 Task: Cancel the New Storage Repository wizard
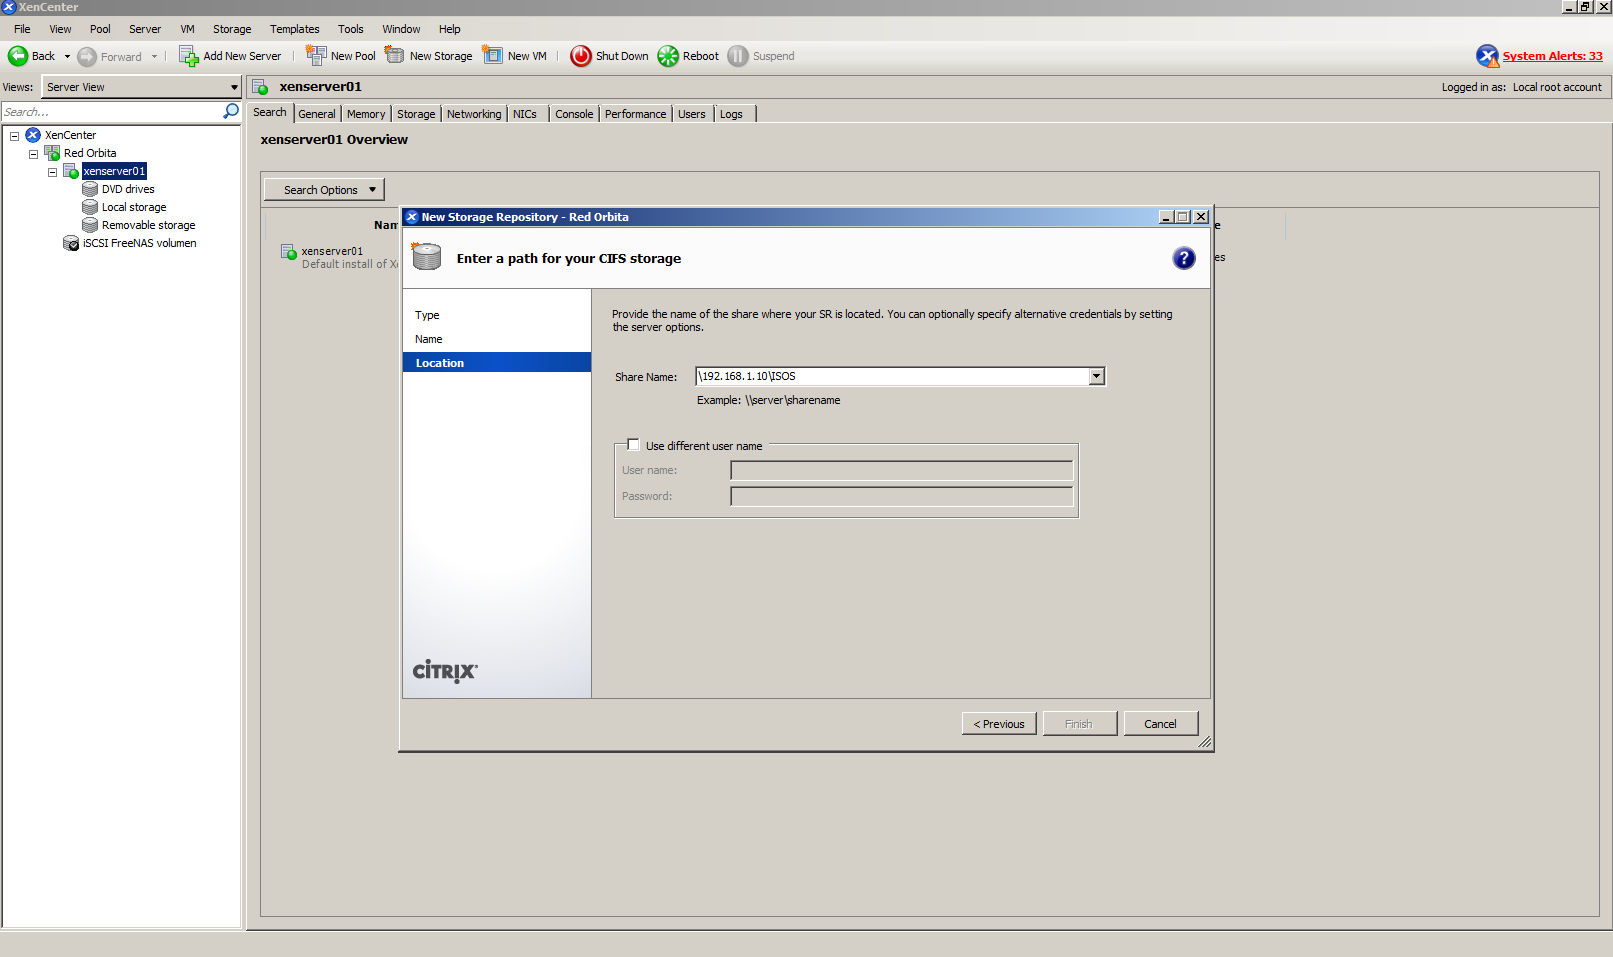[x=1160, y=724]
